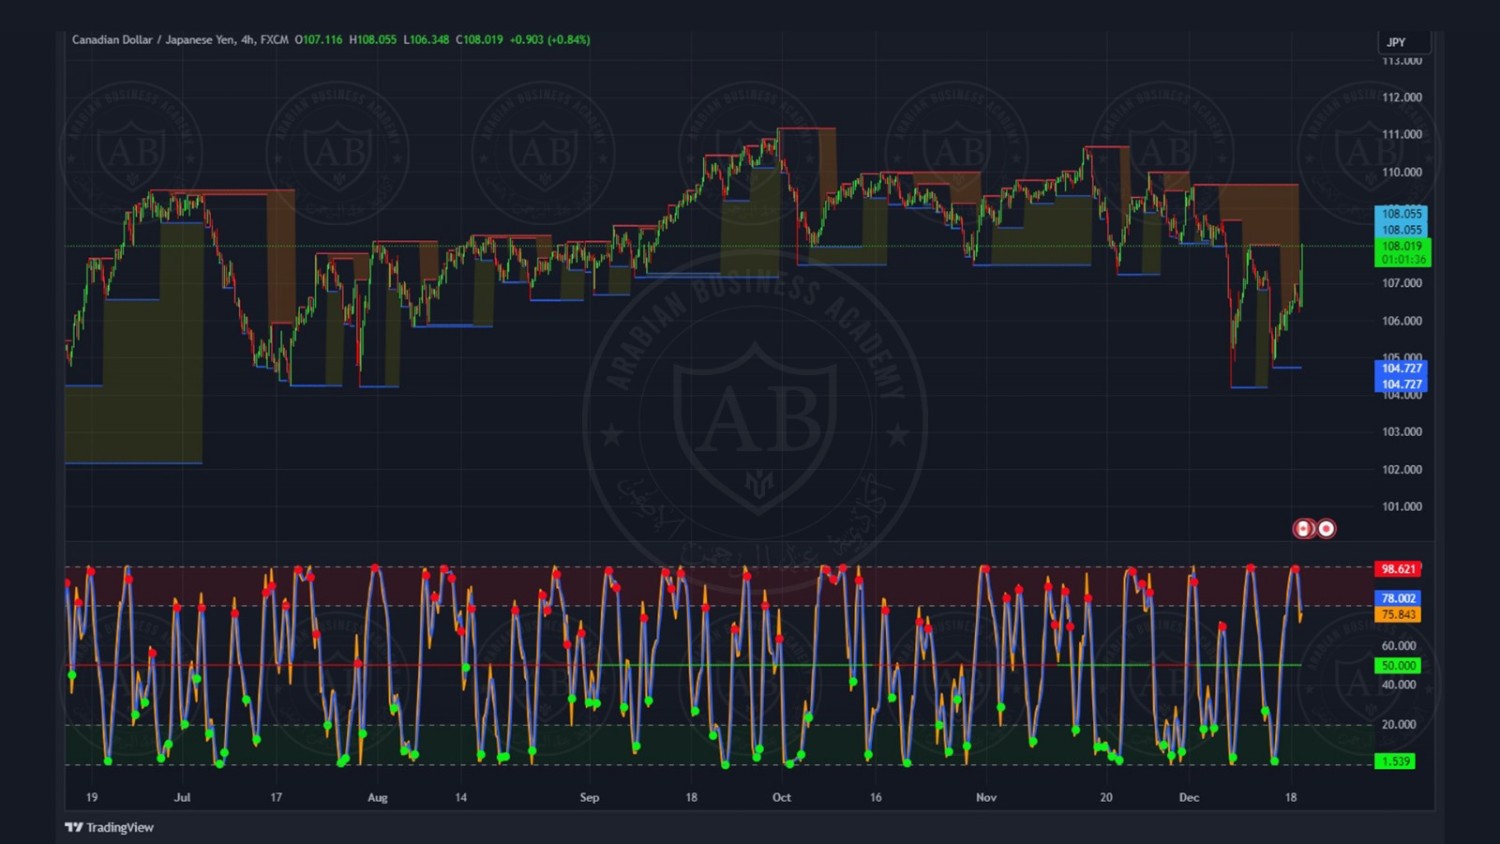Click the Canadian flag event icon
Screen dimensions: 1500x844
pyautogui.click(x=1304, y=529)
